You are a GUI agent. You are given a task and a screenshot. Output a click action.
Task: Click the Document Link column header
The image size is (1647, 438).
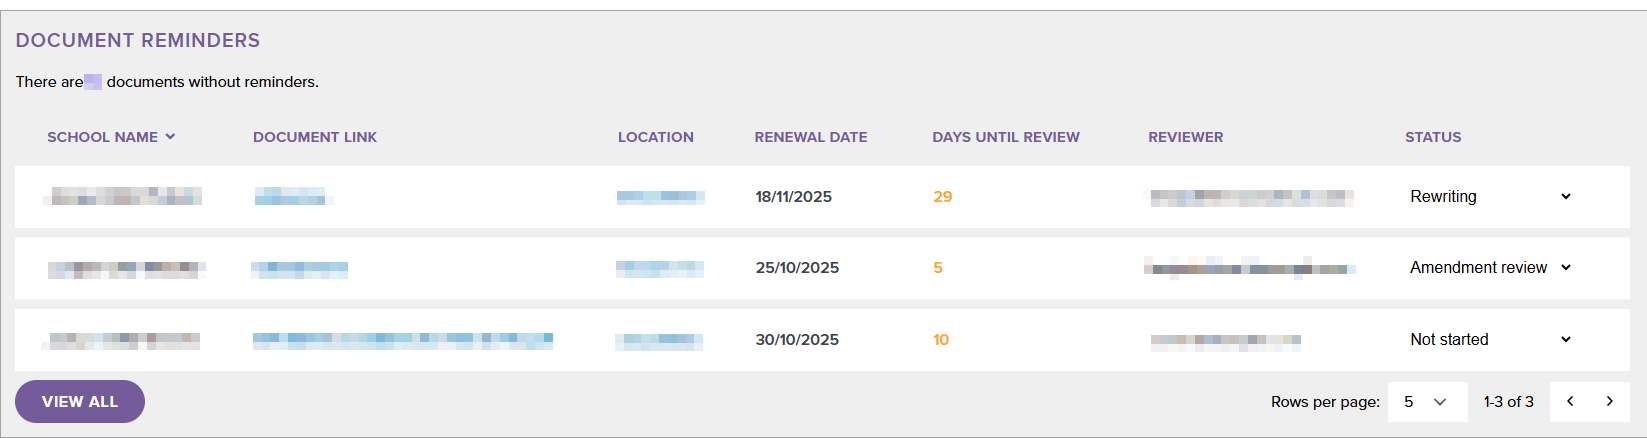[x=315, y=137]
